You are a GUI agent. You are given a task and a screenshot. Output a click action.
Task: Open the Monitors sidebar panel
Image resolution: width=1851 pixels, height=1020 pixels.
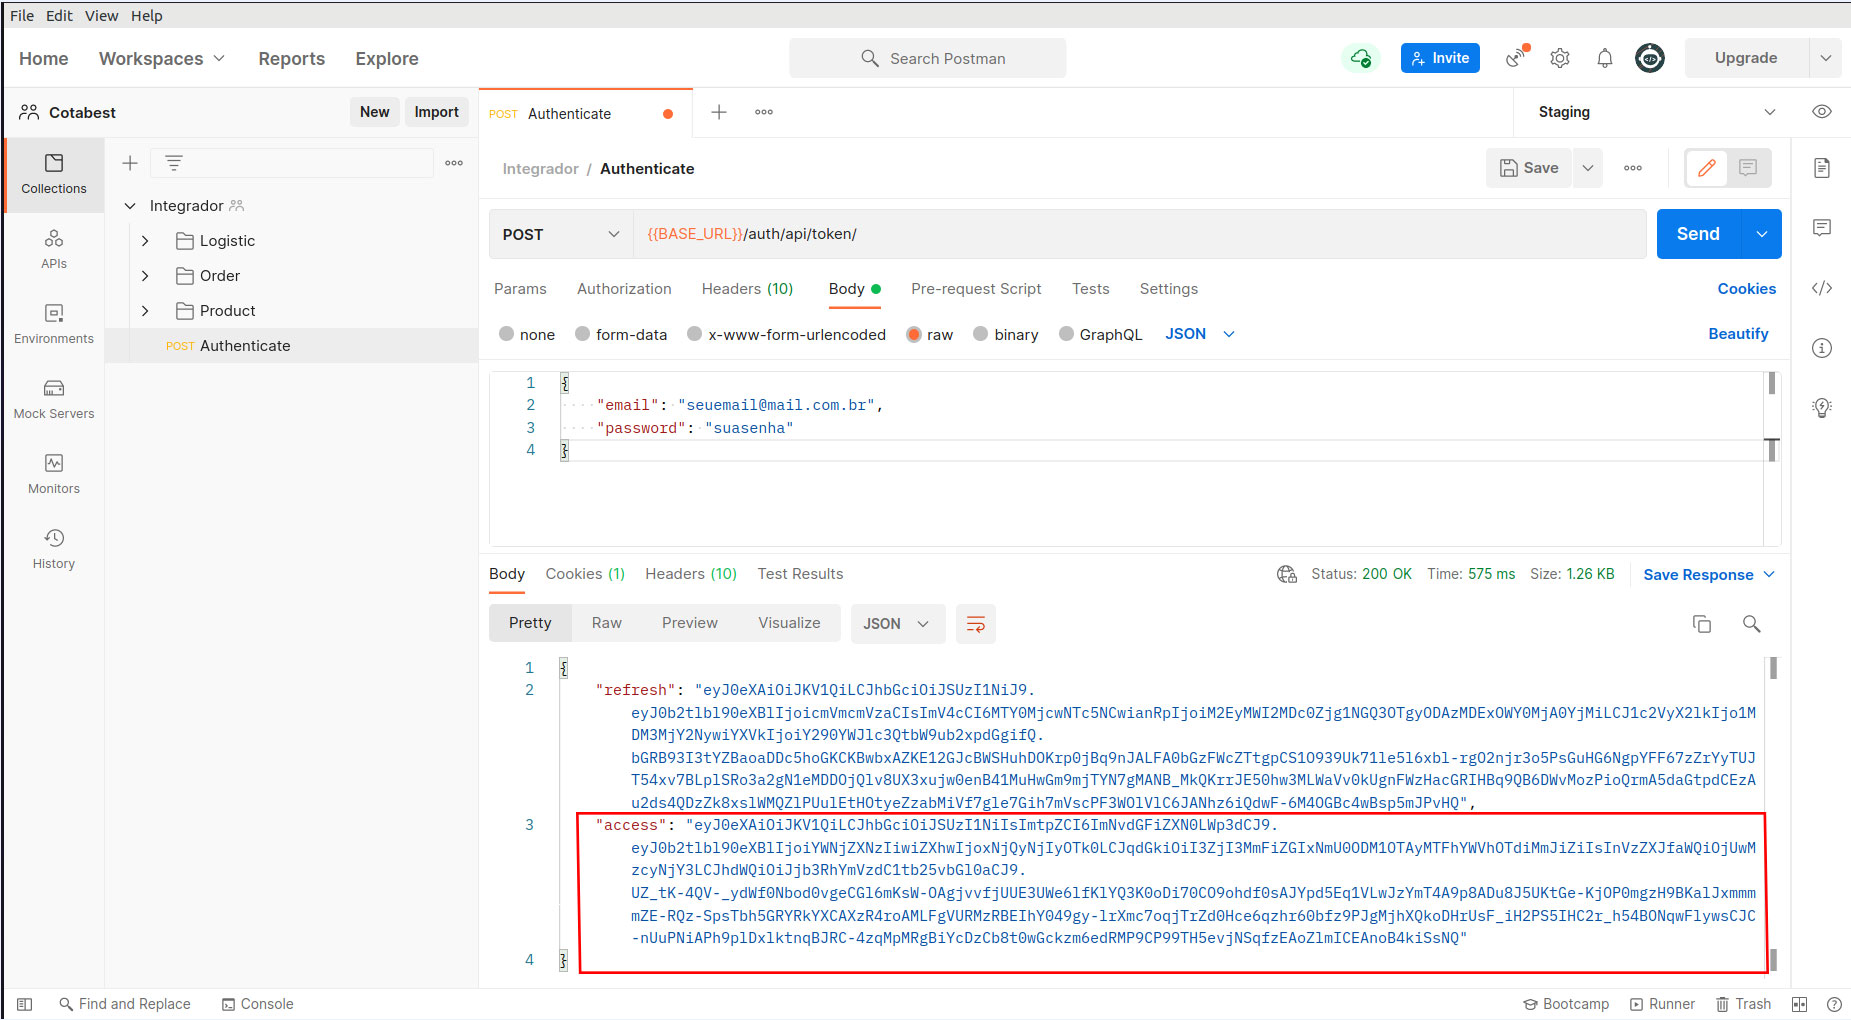[54, 475]
